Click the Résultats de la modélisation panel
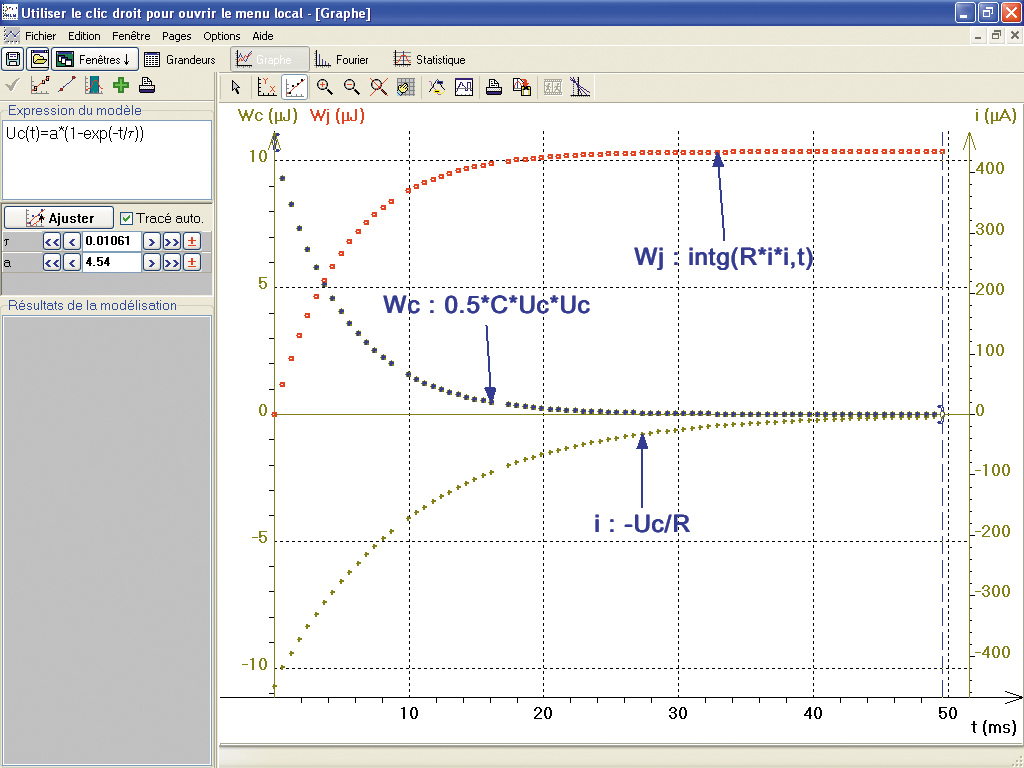1024x768 pixels. [107, 541]
